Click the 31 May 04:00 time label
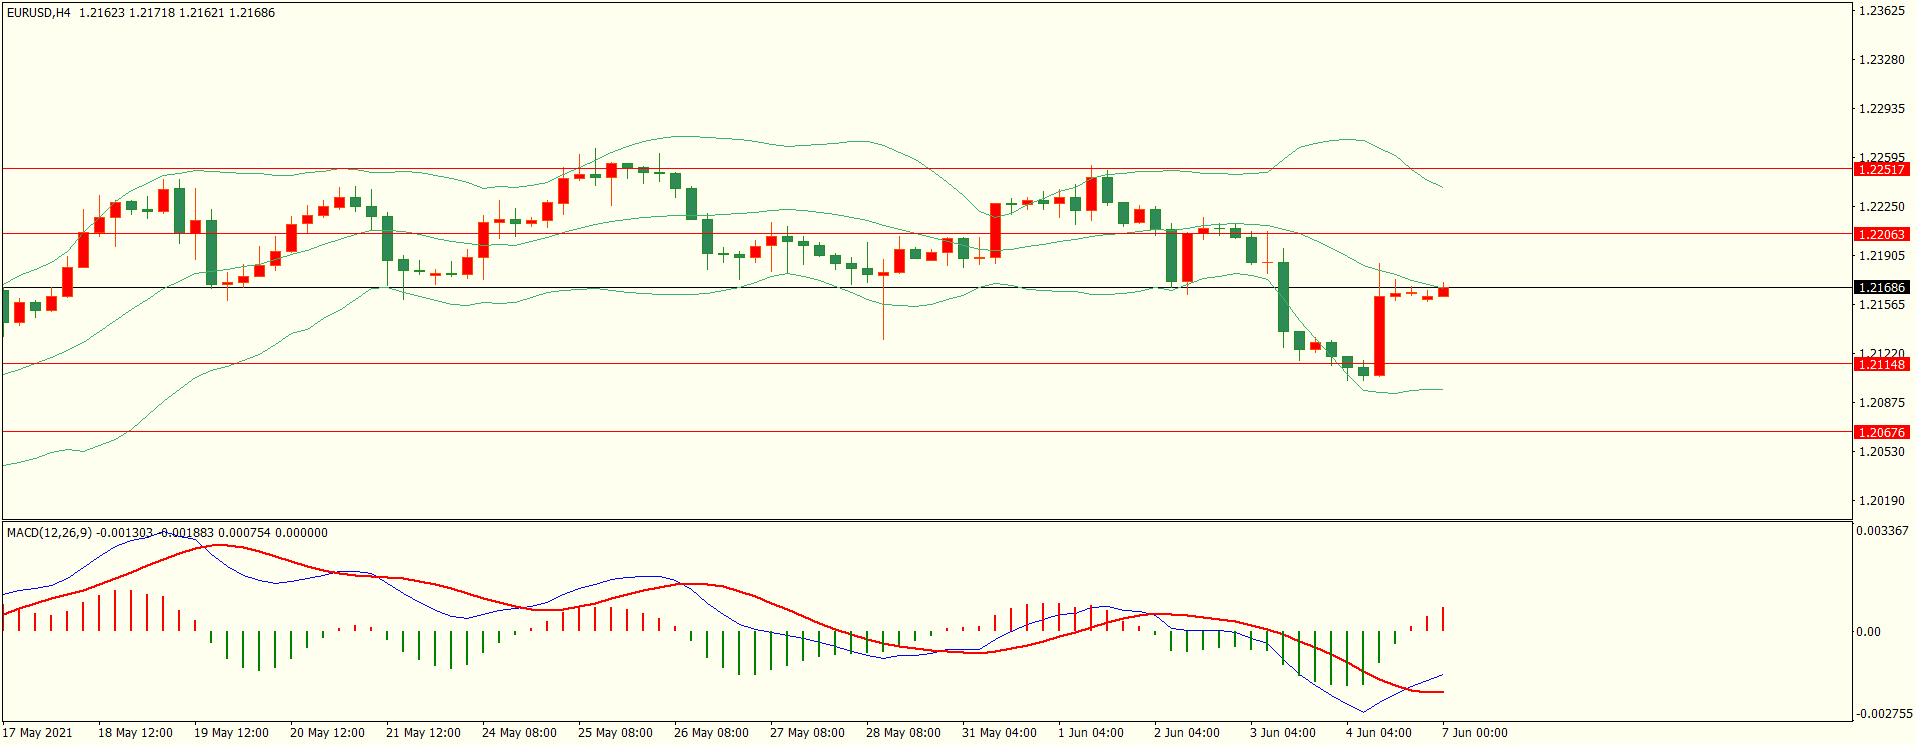The image size is (1916, 745). tap(999, 733)
